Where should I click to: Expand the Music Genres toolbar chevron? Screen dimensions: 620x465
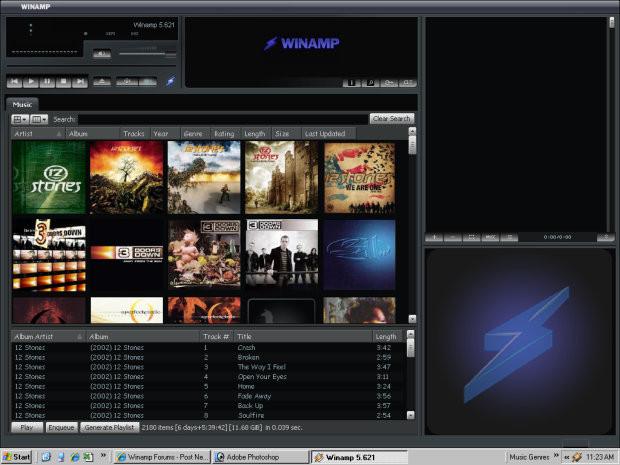point(556,455)
